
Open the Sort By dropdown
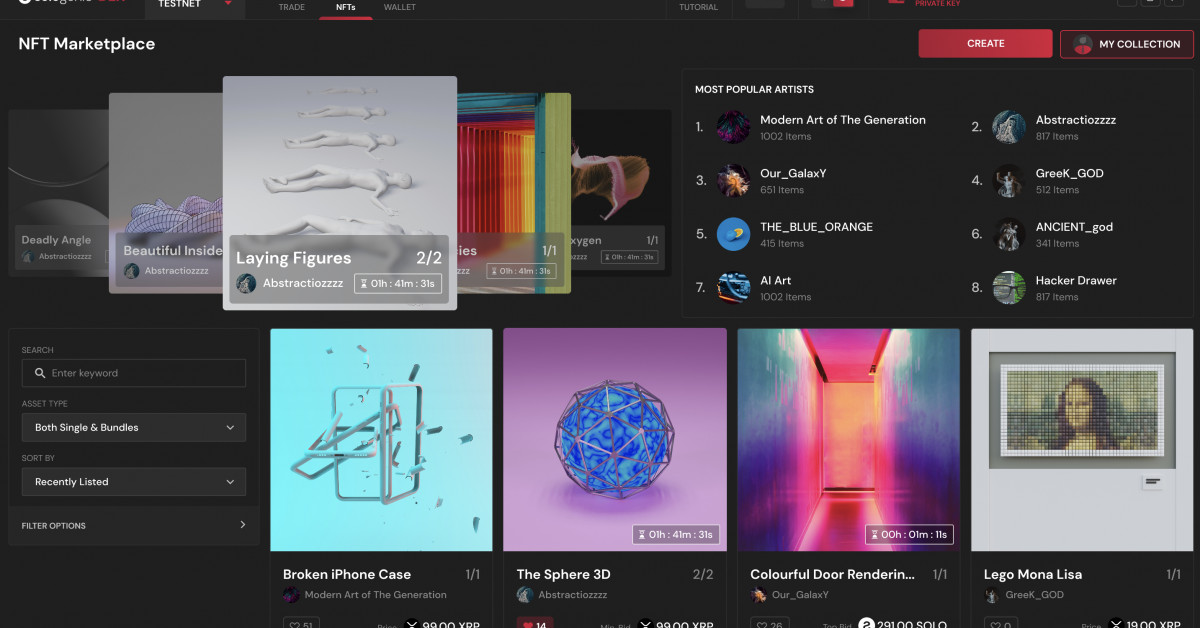click(x=134, y=482)
